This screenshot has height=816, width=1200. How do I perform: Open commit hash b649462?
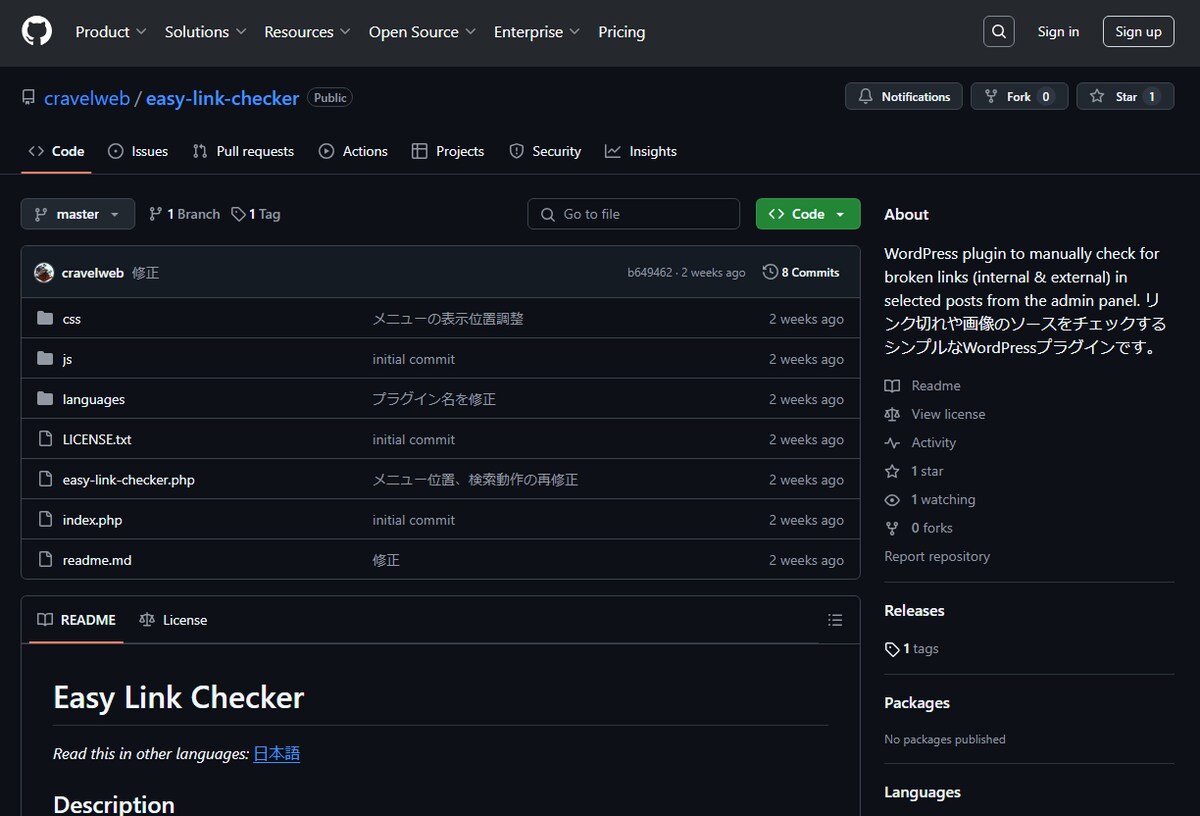tap(650, 272)
